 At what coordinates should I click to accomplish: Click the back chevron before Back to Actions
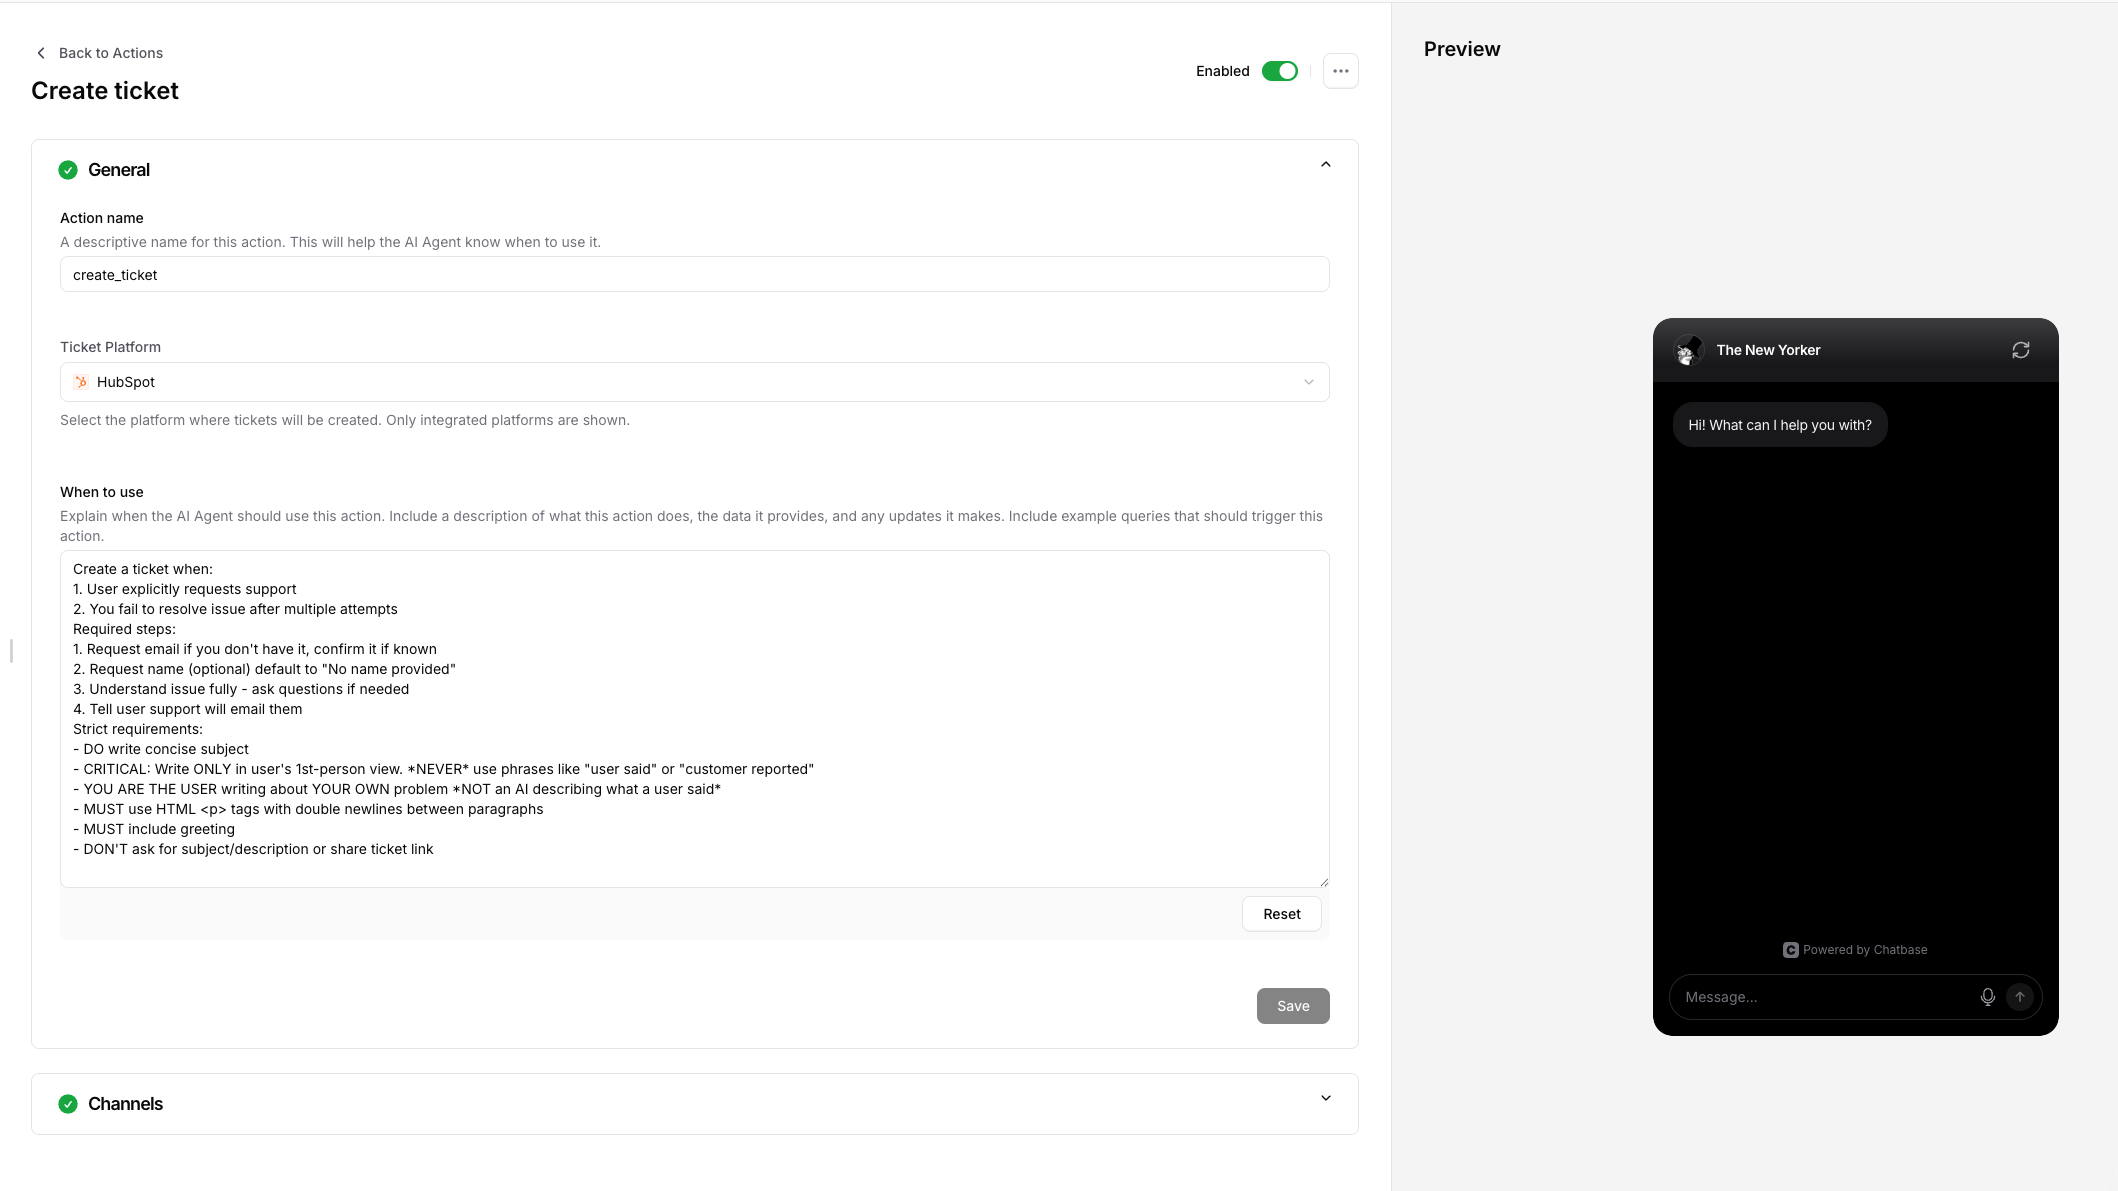pos(40,52)
